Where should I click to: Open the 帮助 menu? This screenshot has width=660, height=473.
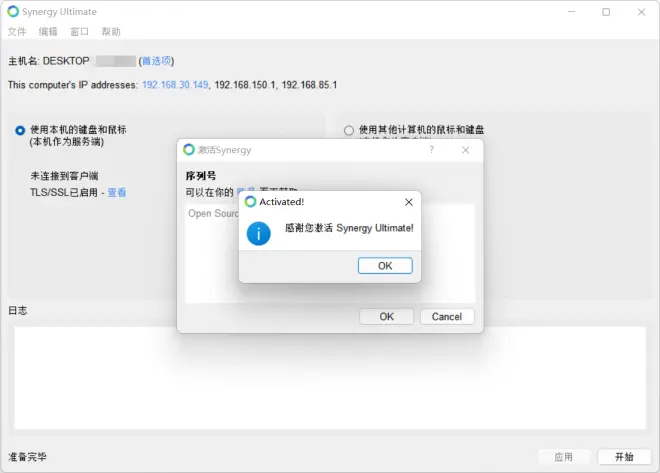point(111,32)
